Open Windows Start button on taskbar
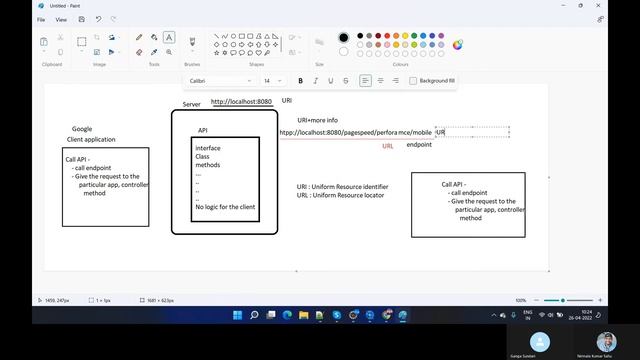This screenshot has width=640, height=360. pyautogui.click(x=237, y=315)
